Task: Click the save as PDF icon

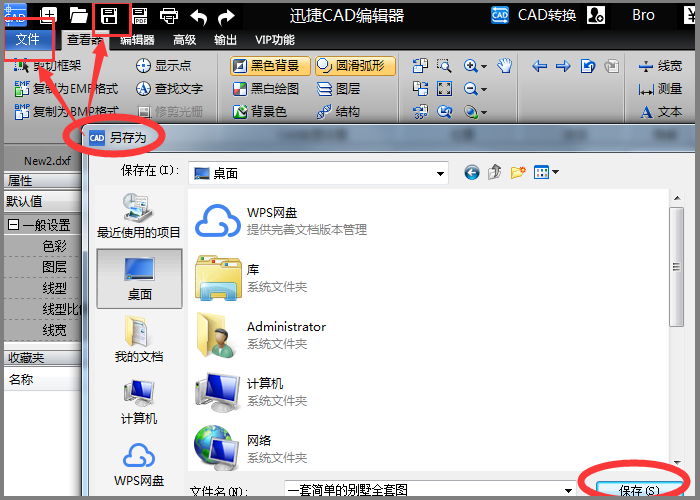Action: (140, 16)
